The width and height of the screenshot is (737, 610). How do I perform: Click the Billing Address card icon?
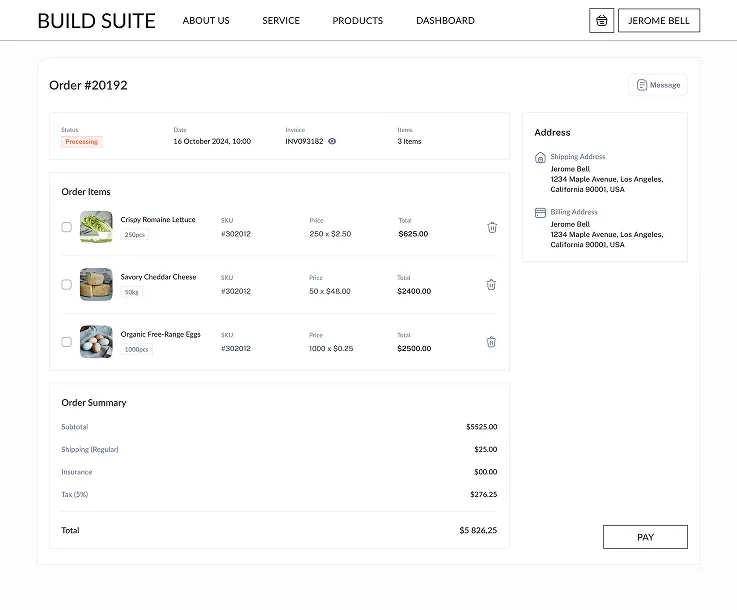[x=541, y=213]
